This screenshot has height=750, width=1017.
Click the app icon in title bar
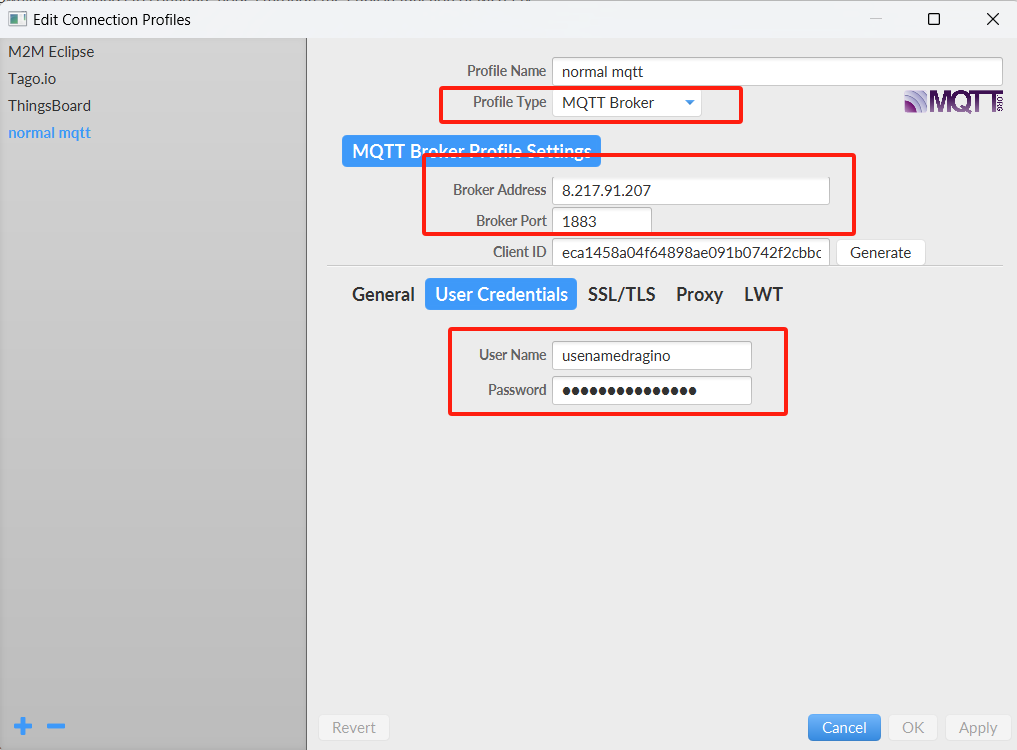coord(18,19)
